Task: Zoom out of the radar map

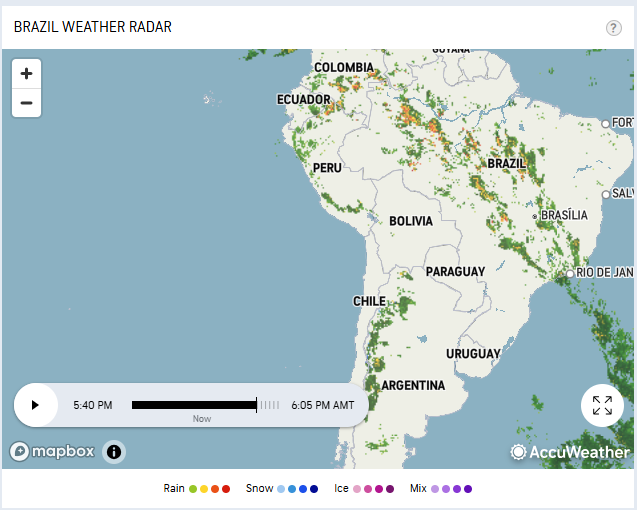Action: [x=26, y=103]
